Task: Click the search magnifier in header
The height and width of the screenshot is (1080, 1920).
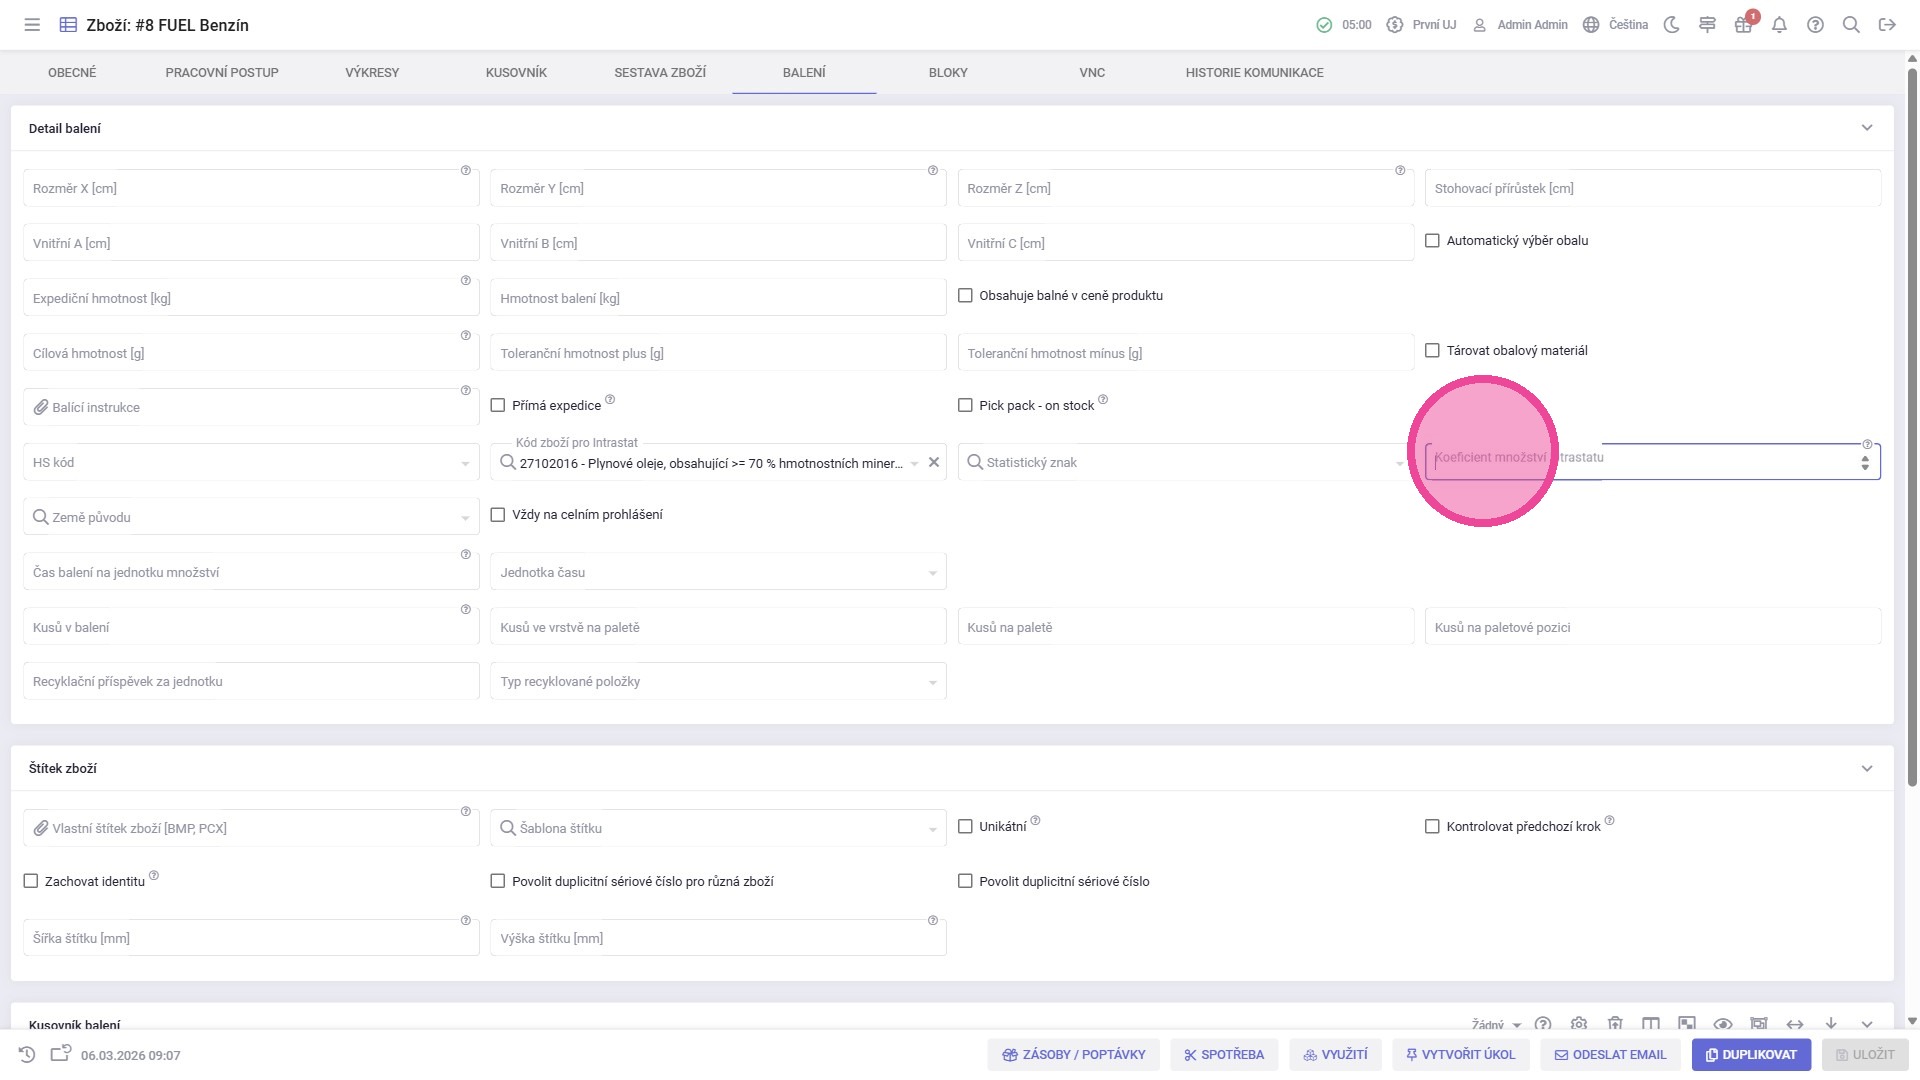Action: pos(1851,25)
